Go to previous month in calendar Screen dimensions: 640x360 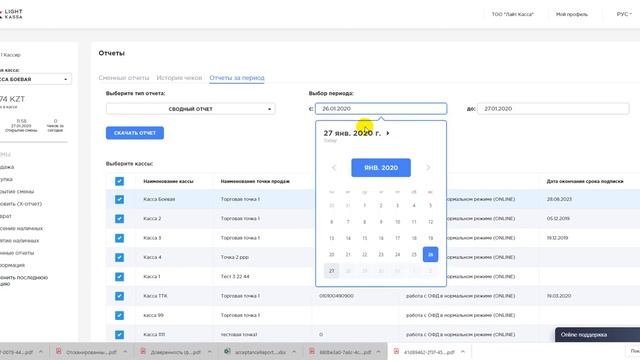[333, 168]
